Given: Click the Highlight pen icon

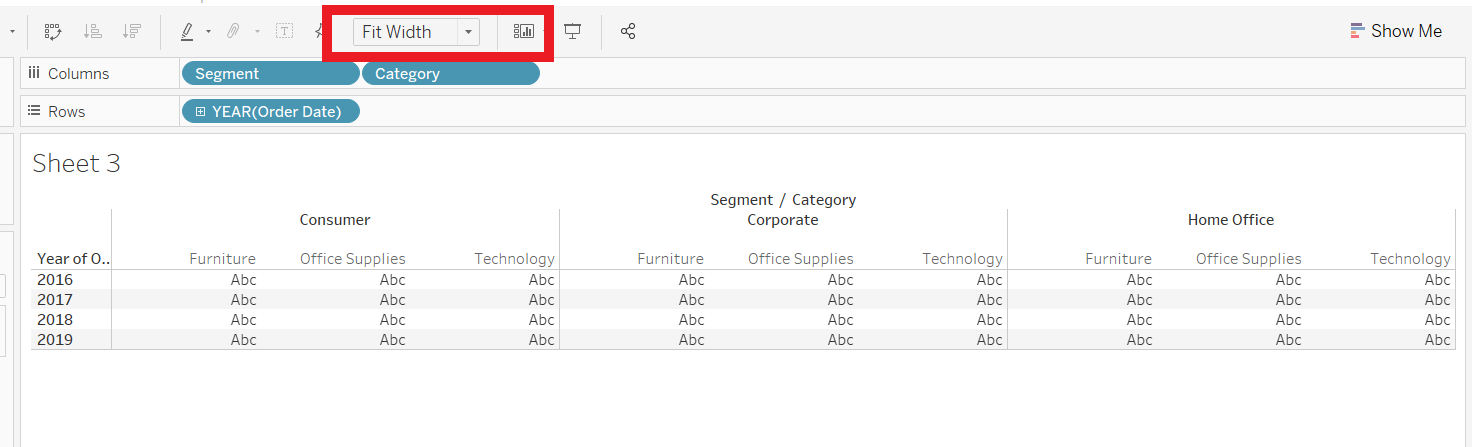Looking at the screenshot, I should click(x=187, y=31).
